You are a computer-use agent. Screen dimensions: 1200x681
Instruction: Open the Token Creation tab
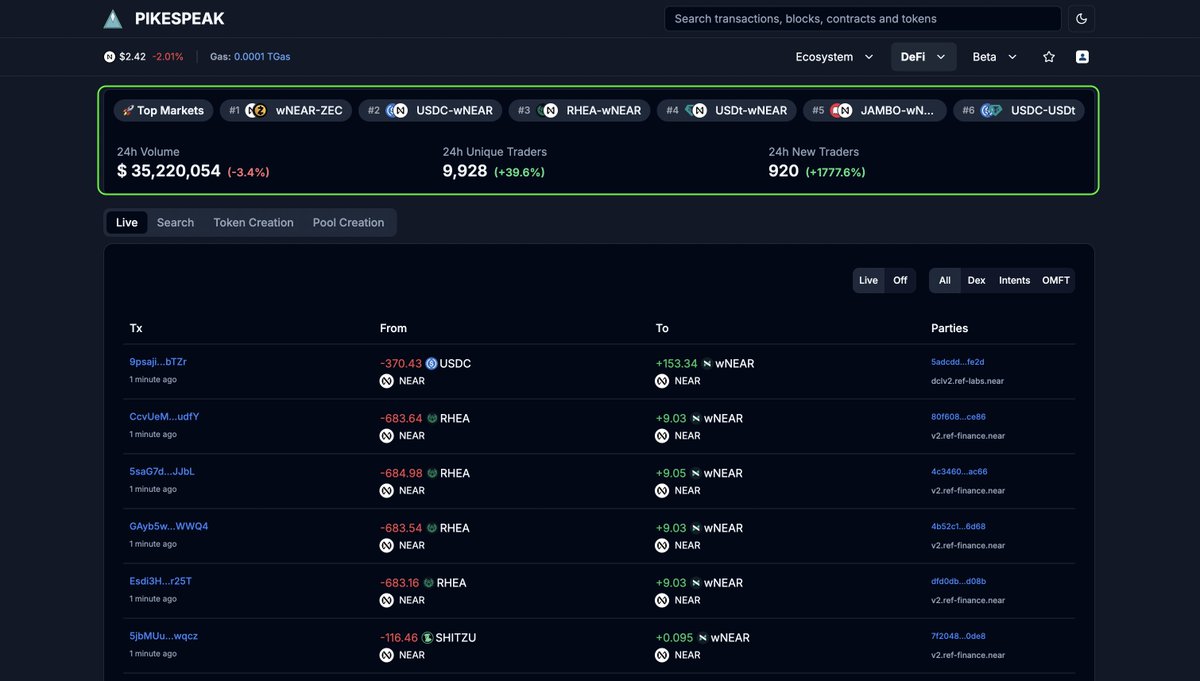tap(253, 222)
